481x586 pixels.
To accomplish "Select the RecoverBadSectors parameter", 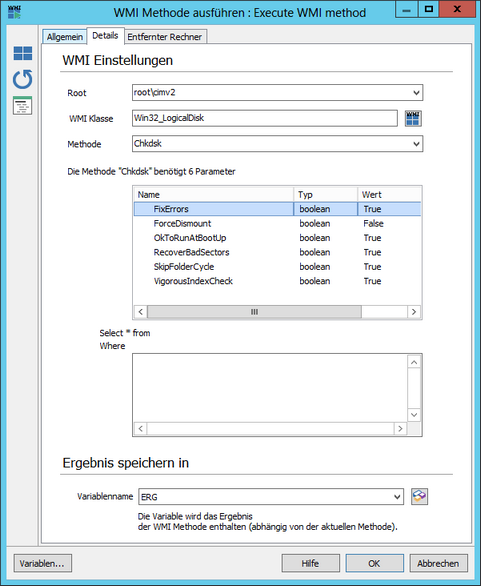I will coord(277,252).
